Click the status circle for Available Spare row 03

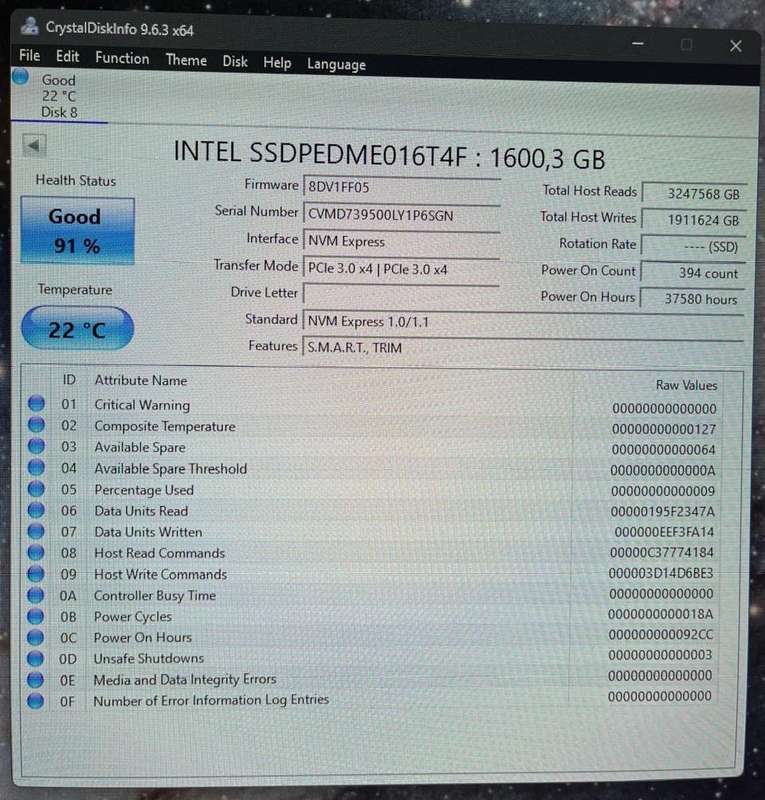(36, 446)
